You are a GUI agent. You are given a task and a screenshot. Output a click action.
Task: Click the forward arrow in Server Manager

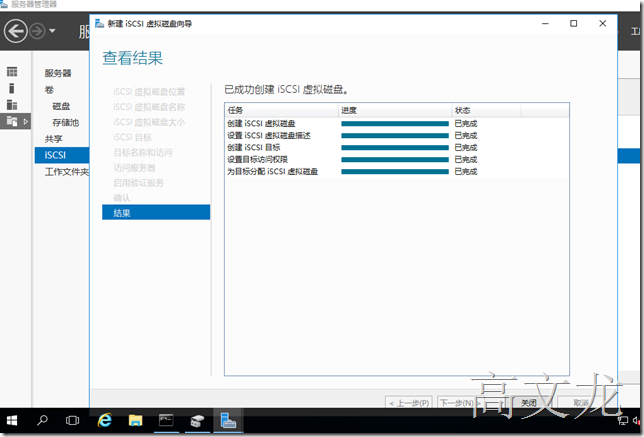pyautogui.click(x=37, y=31)
